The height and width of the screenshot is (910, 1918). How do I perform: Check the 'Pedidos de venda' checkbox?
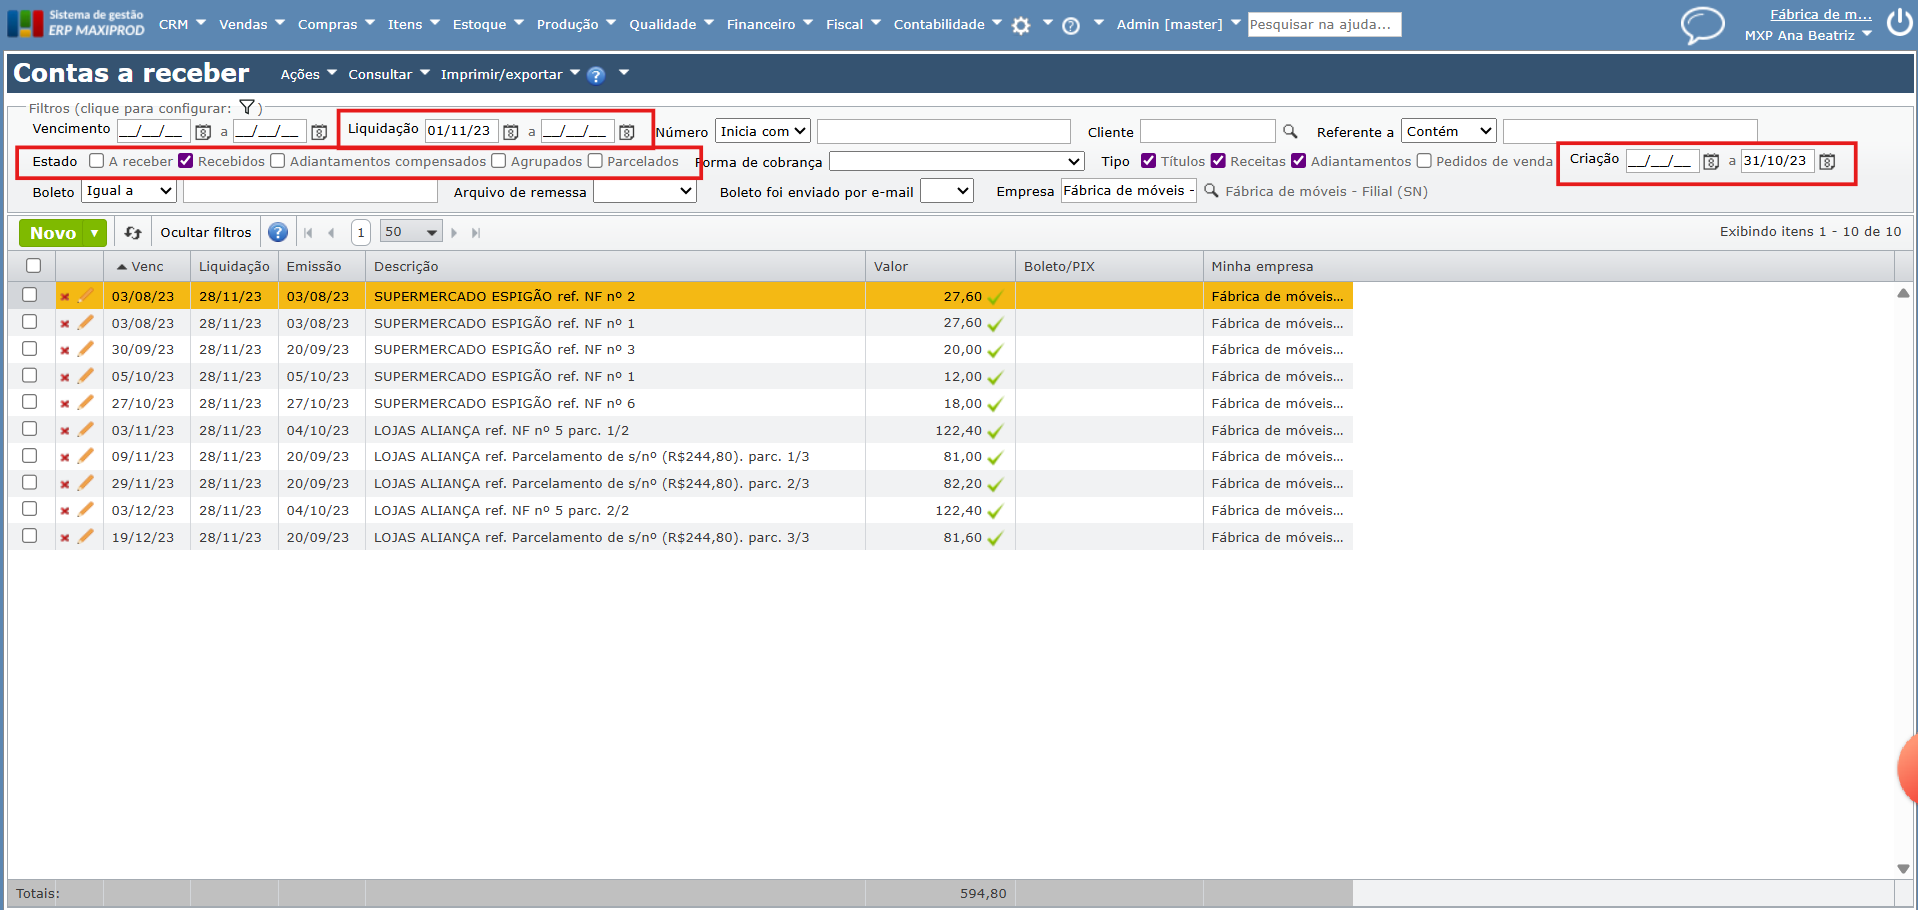point(1424,161)
